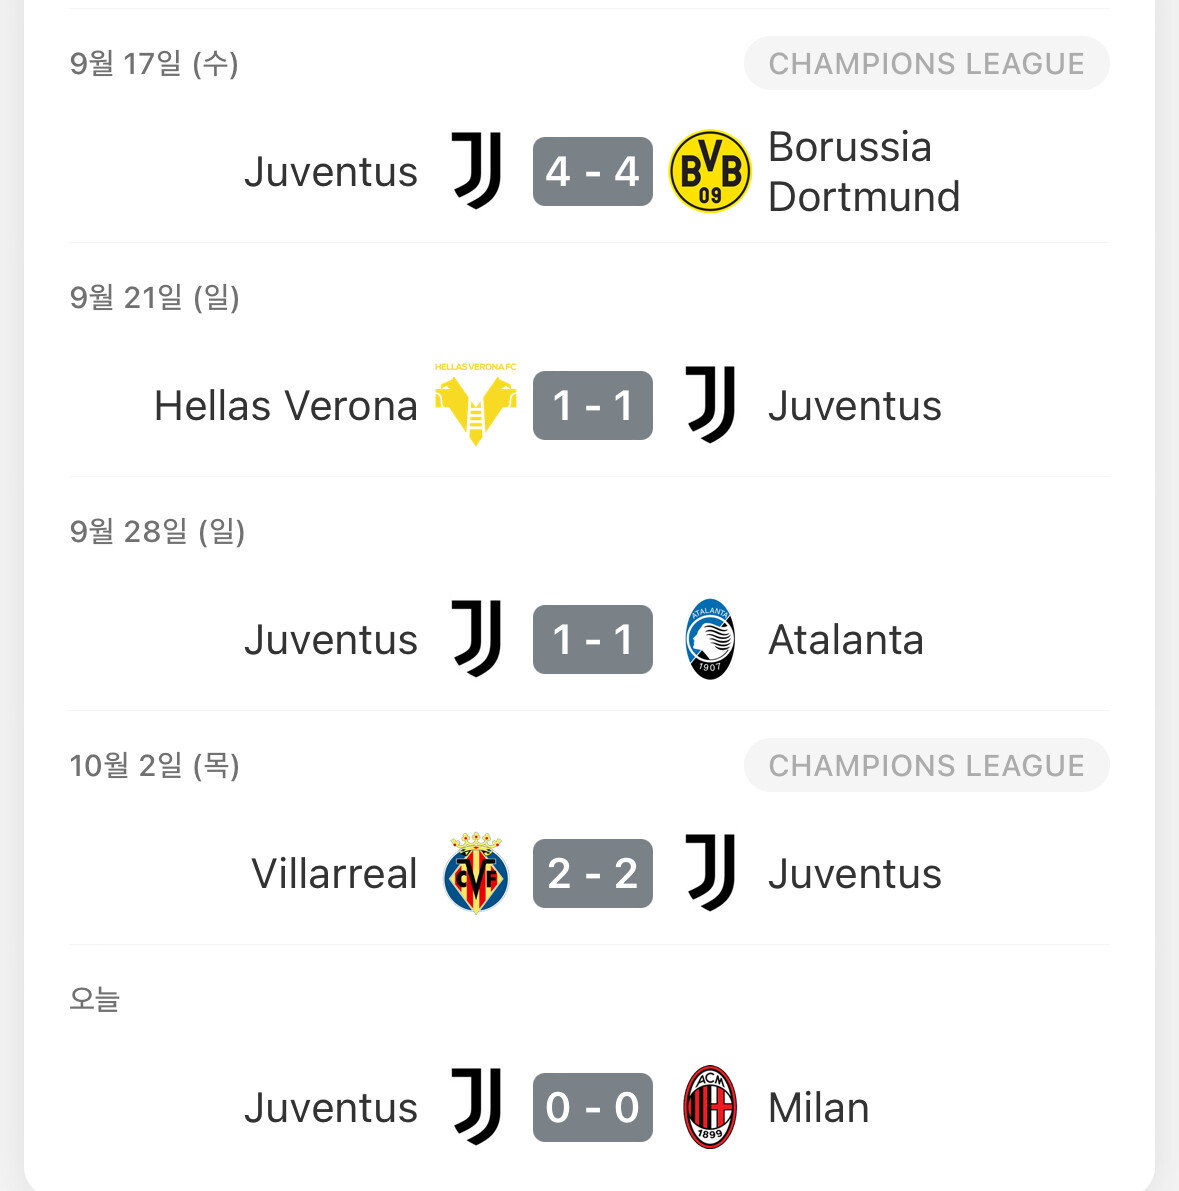Tap the Hellas Verona yellow crest

tap(476, 405)
